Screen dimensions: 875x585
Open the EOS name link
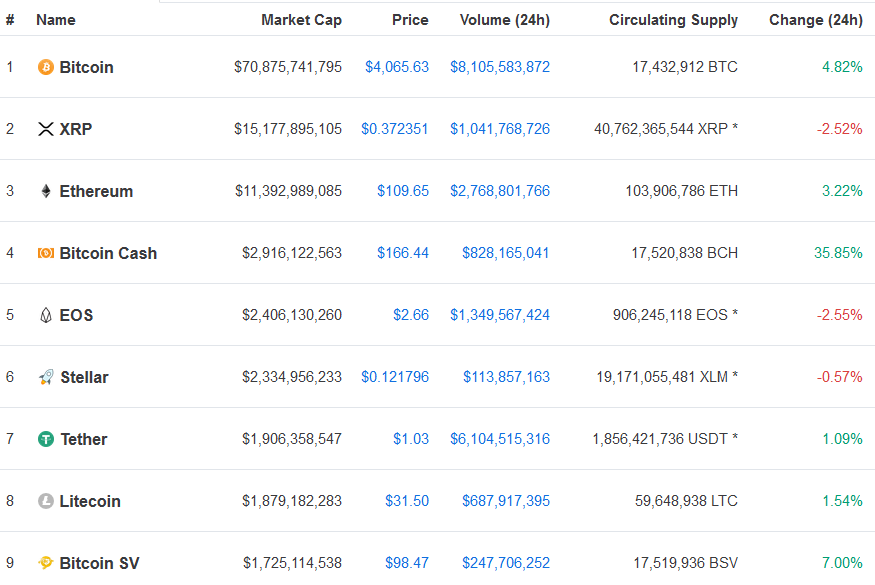76,315
